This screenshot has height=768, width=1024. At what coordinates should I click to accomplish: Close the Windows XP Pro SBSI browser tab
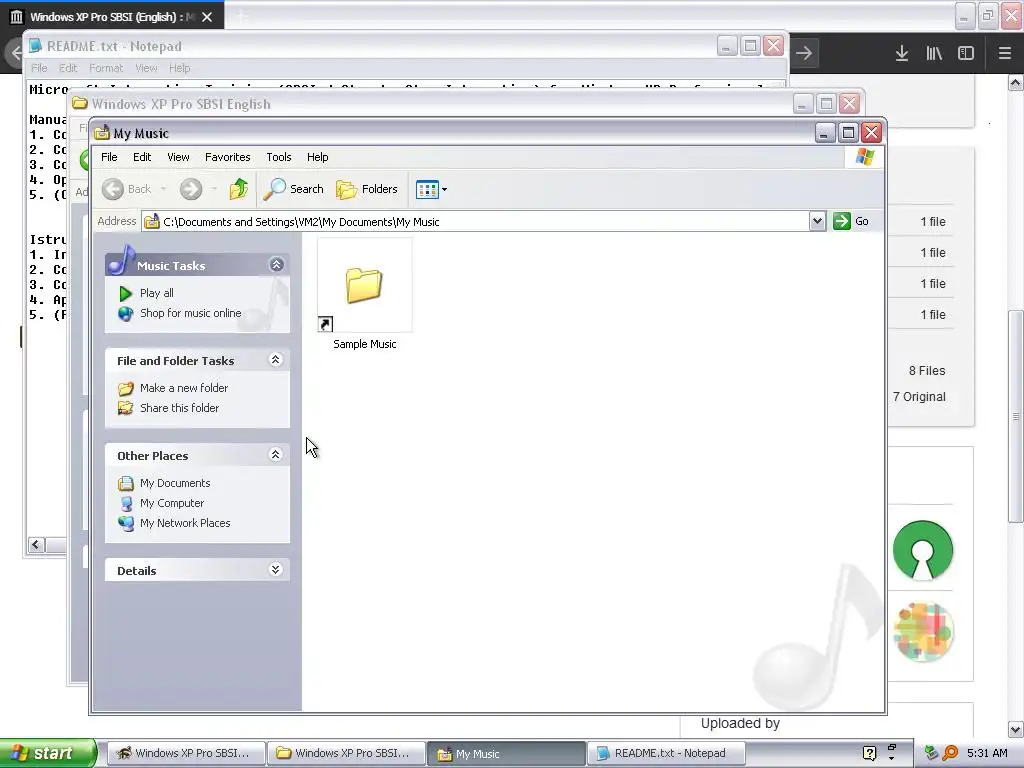click(x=207, y=17)
